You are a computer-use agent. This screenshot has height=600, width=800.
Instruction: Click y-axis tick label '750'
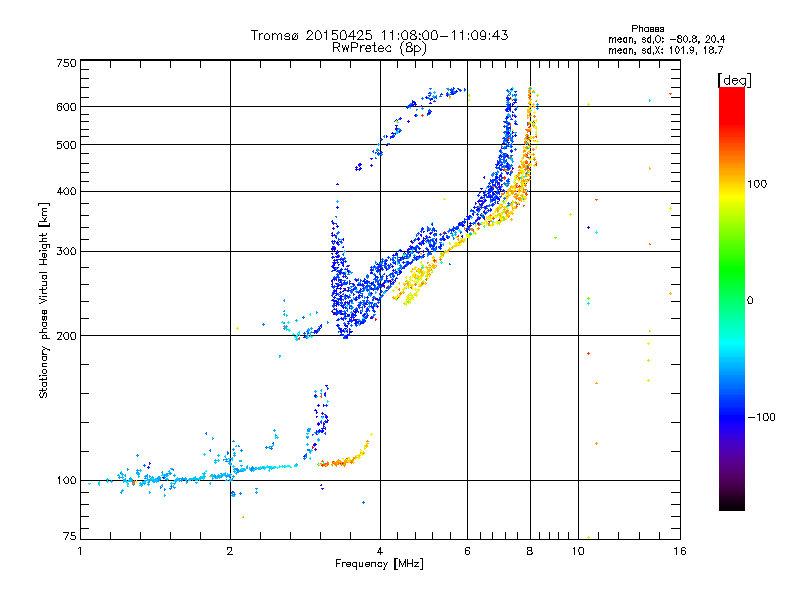(x=66, y=63)
